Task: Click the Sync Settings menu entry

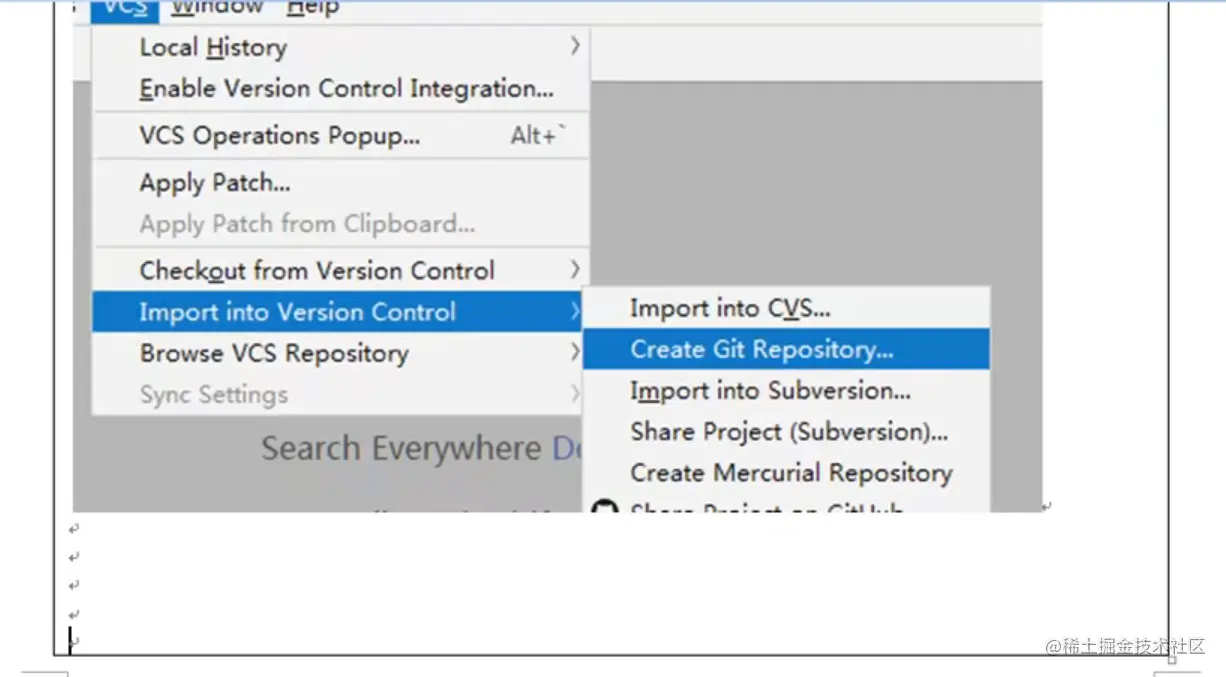Action: [x=214, y=394]
